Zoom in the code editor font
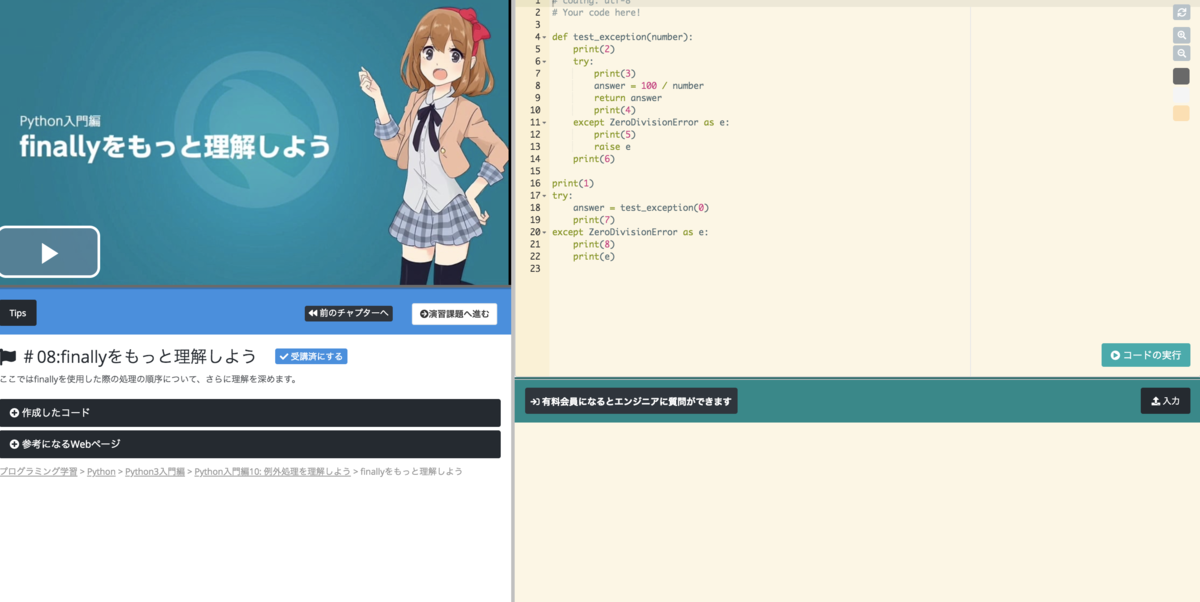1200x602 pixels. pos(1181,35)
